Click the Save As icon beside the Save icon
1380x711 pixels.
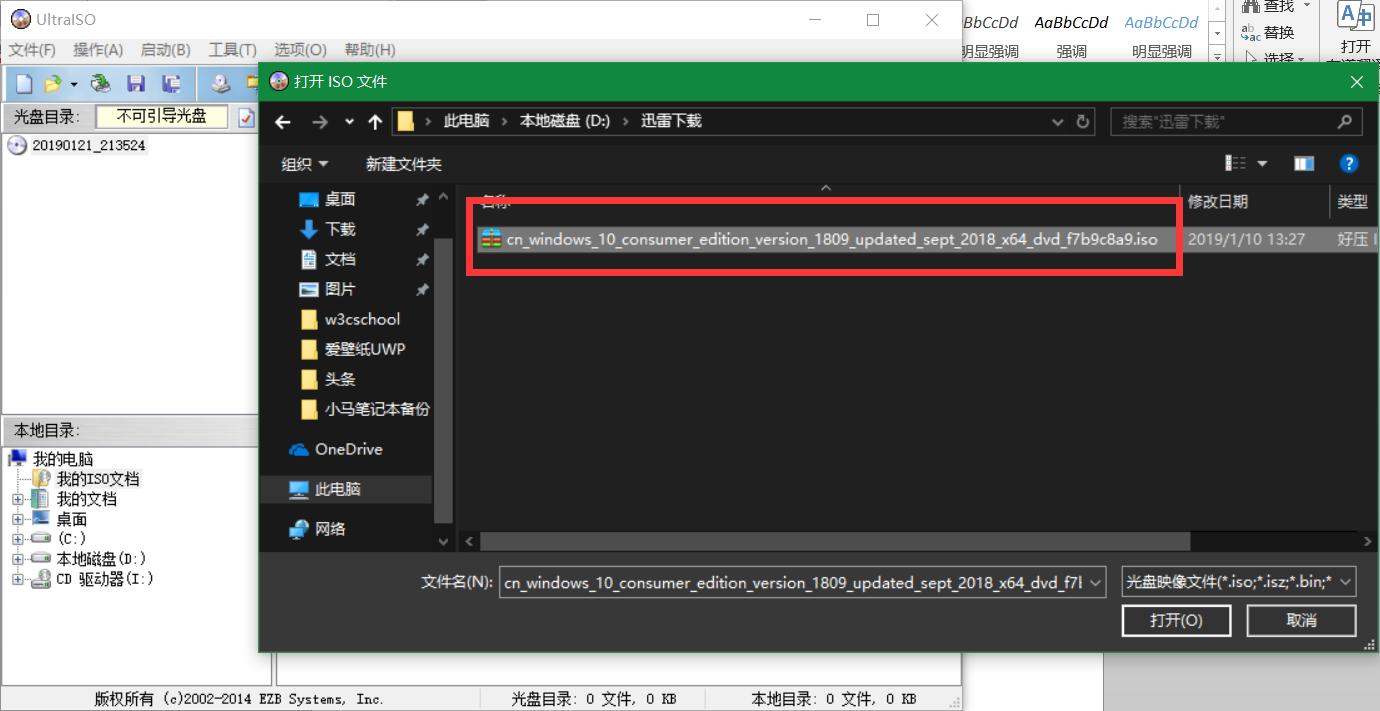click(x=170, y=83)
